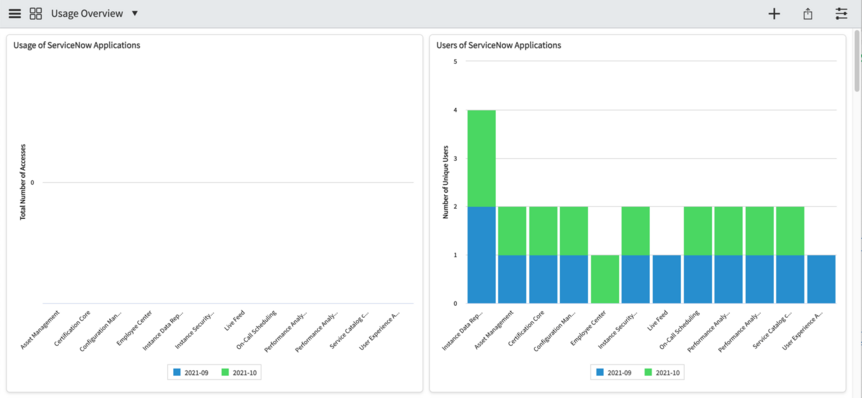Click the blue Live Feed bar

(666, 279)
